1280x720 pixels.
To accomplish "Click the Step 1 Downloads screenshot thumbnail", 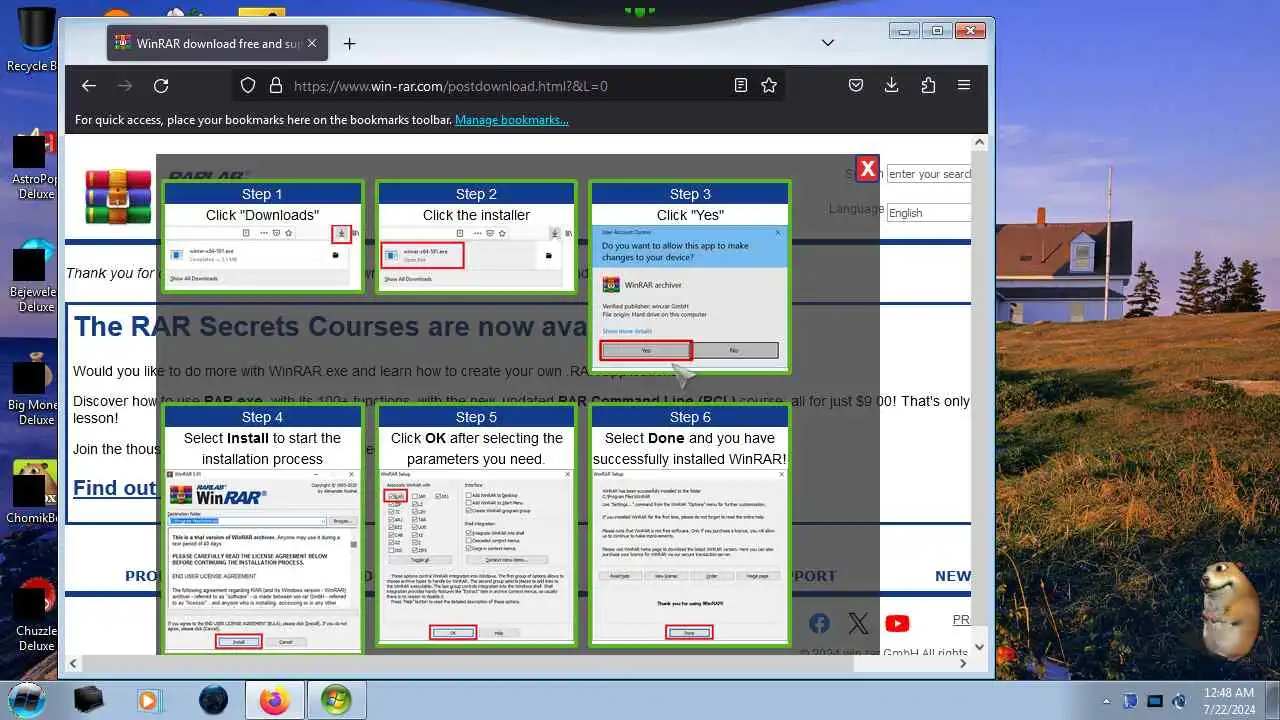I will pos(263,258).
